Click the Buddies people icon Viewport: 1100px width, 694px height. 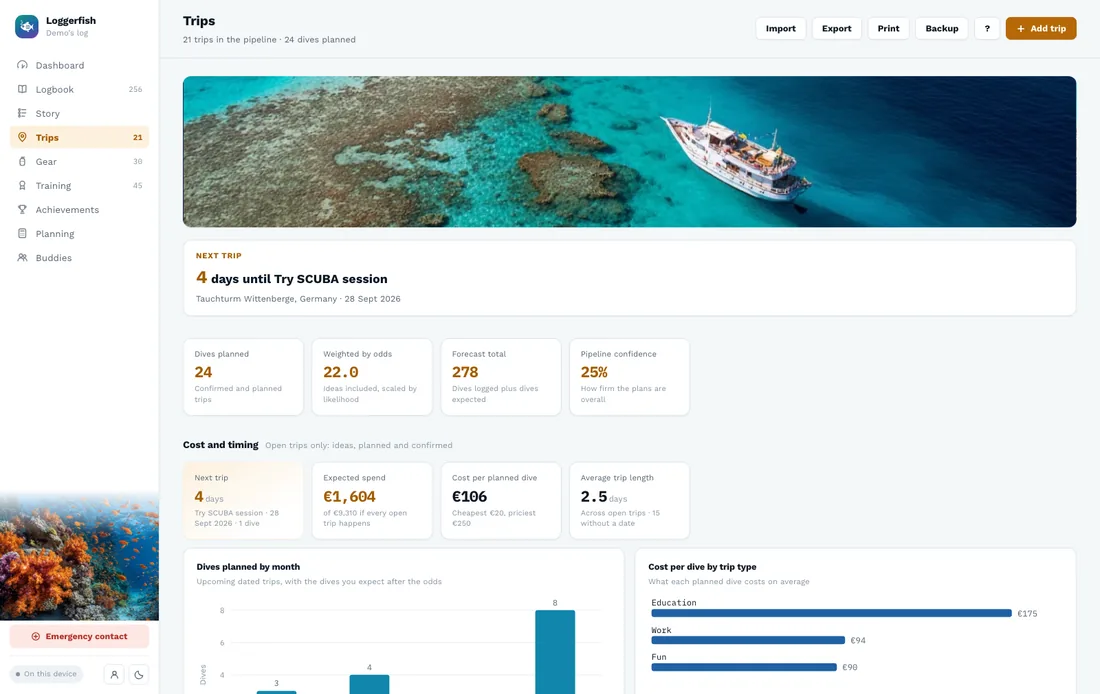22,258
